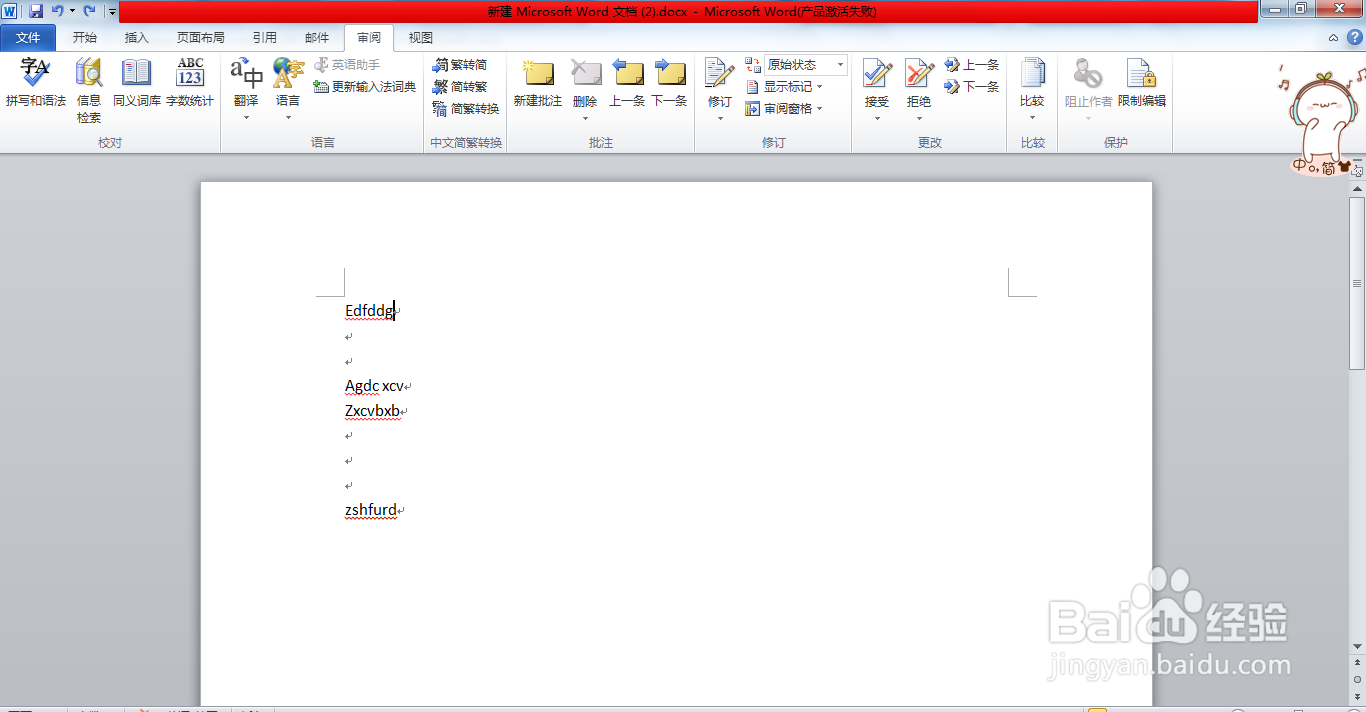Undo the last action in Quick Access

coord(57,11)
